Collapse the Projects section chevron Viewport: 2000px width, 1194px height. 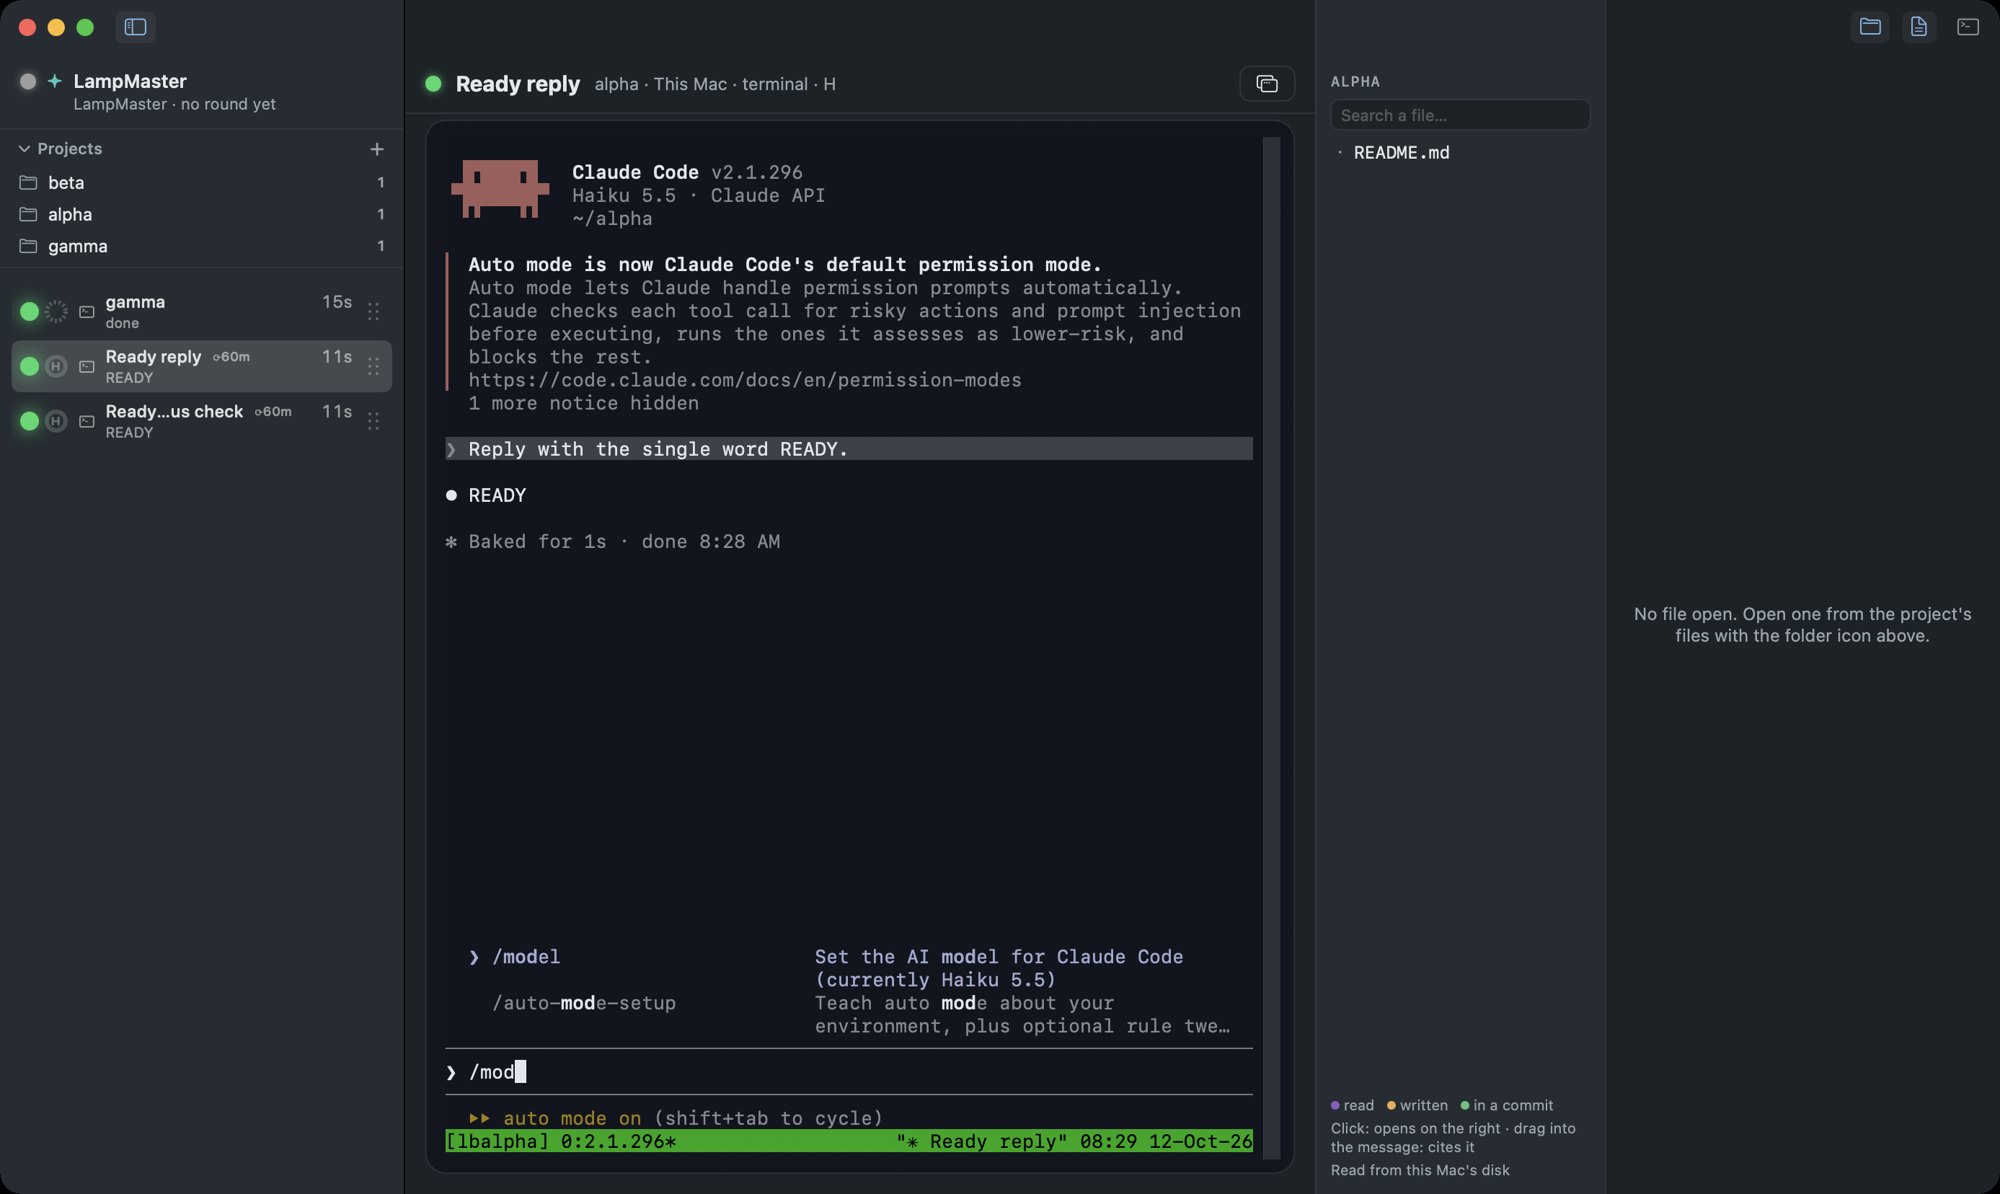click(x=24, y=149)
